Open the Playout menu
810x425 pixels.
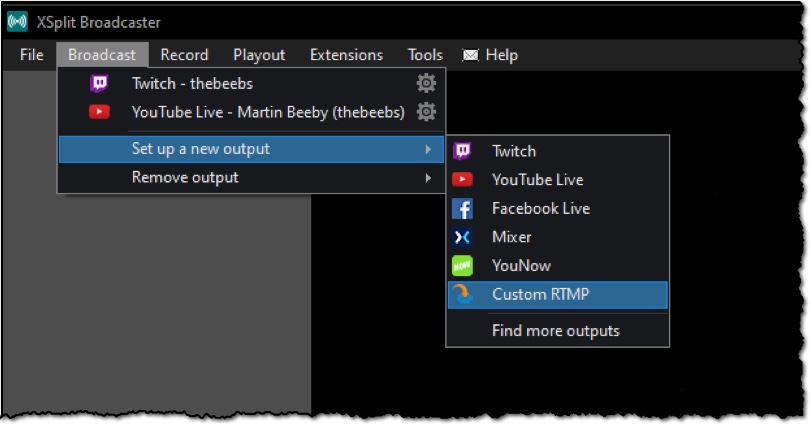point(259,55)
